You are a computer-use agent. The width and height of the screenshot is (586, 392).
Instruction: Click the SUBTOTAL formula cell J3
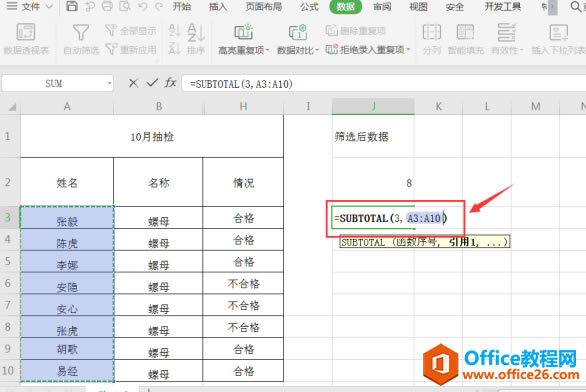tap(373, 217)
